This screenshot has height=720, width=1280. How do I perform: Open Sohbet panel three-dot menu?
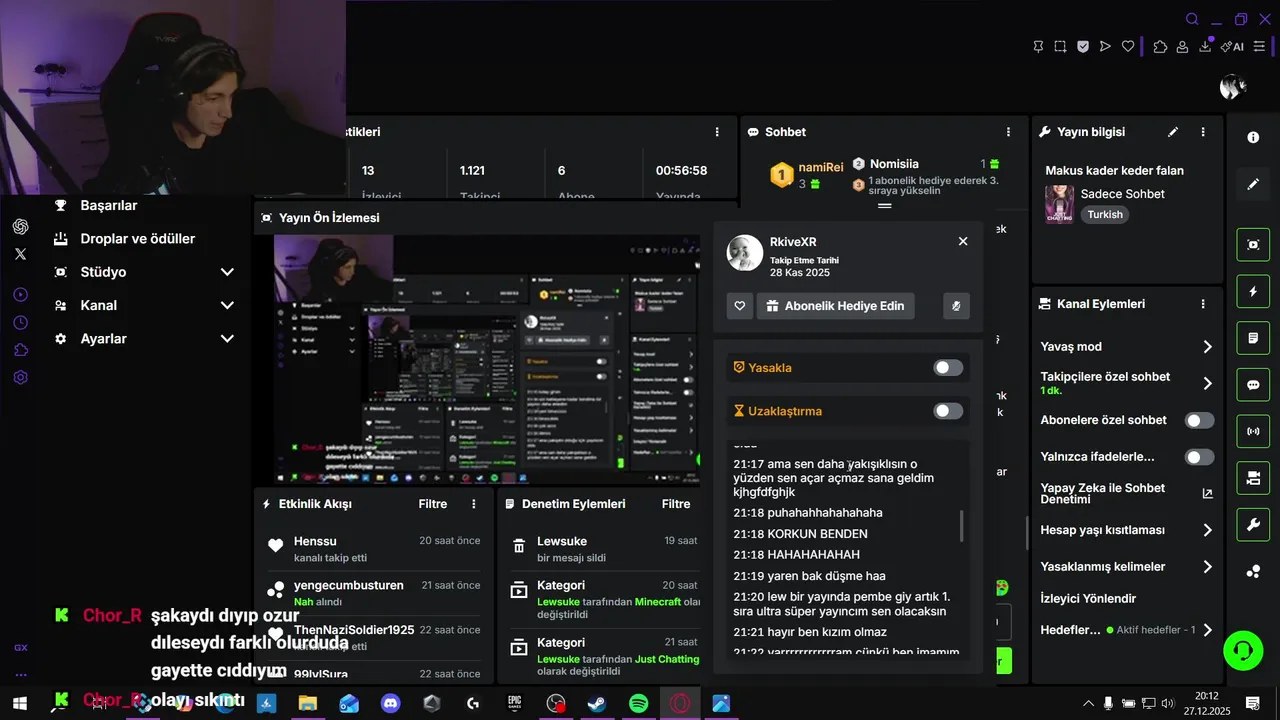(1008, 132)
